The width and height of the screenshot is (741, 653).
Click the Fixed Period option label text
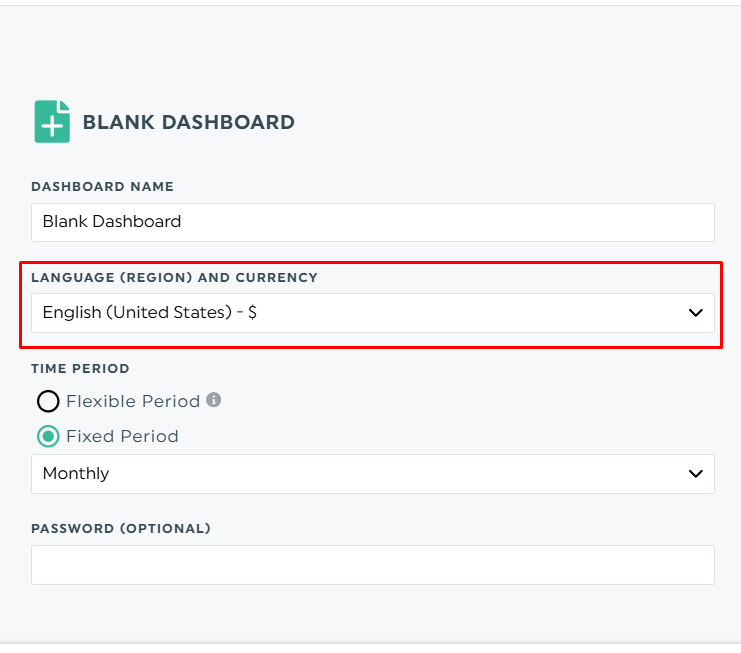122,436
